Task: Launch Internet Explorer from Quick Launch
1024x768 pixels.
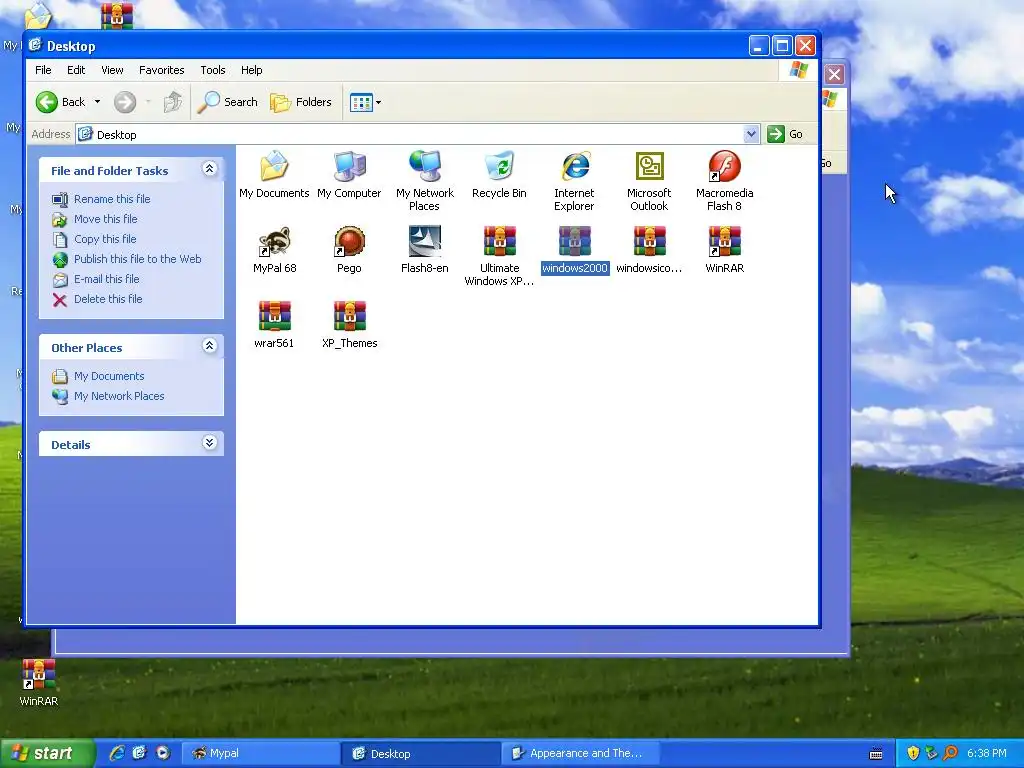Action: click(117, 753)
